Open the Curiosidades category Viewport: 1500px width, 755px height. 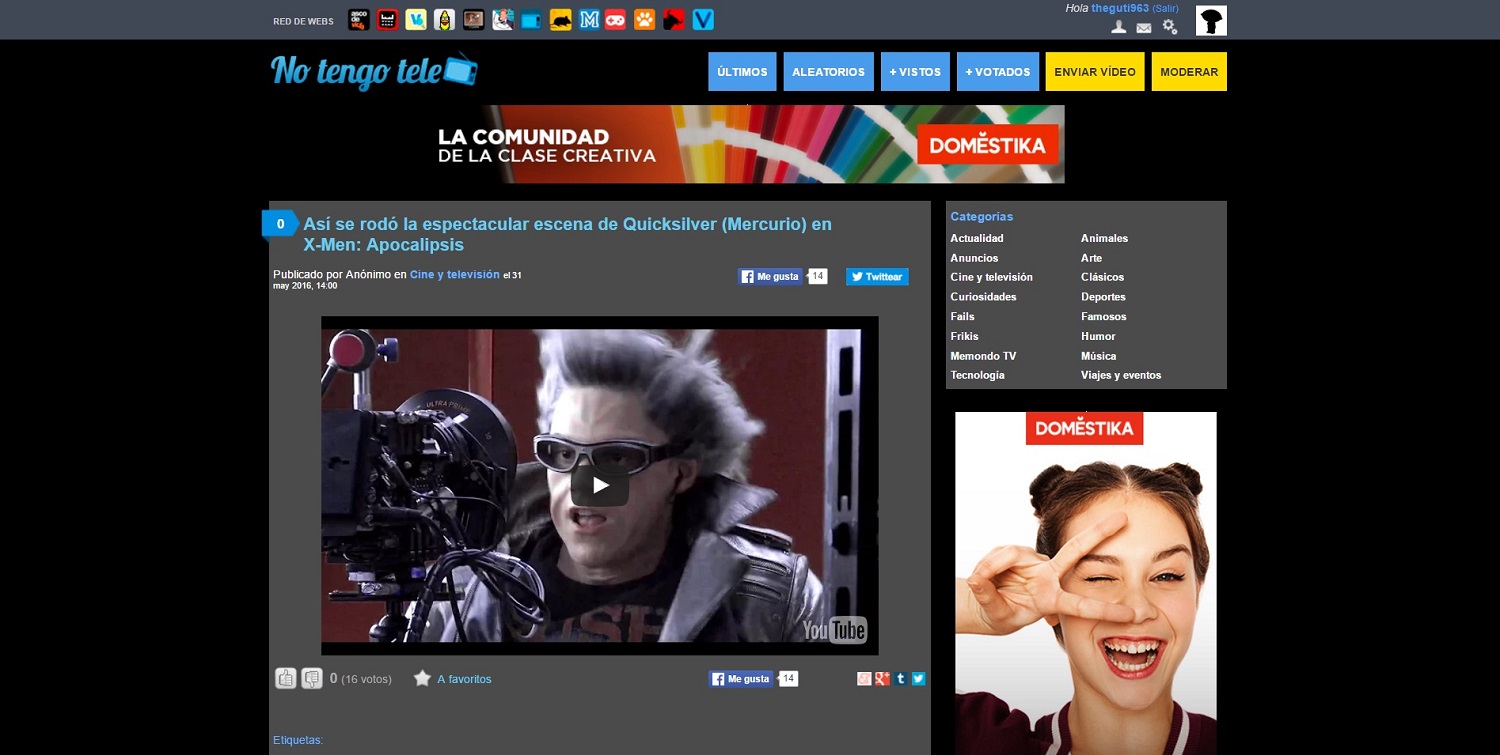(983, 297)
